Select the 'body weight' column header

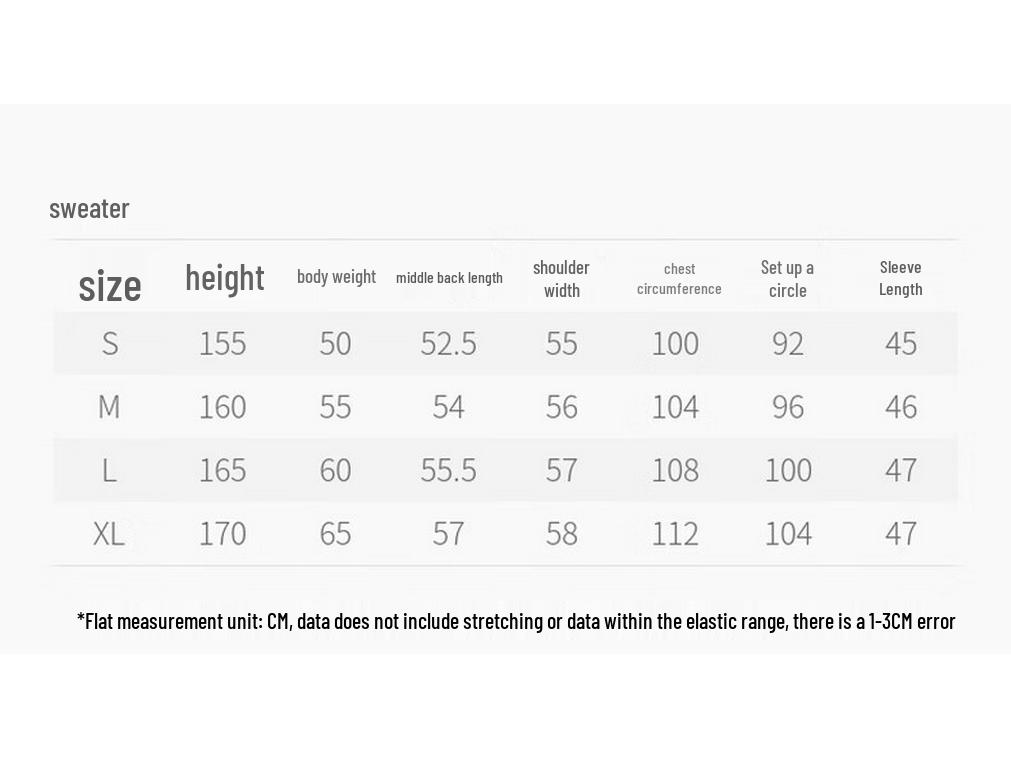tap(336, 277)
